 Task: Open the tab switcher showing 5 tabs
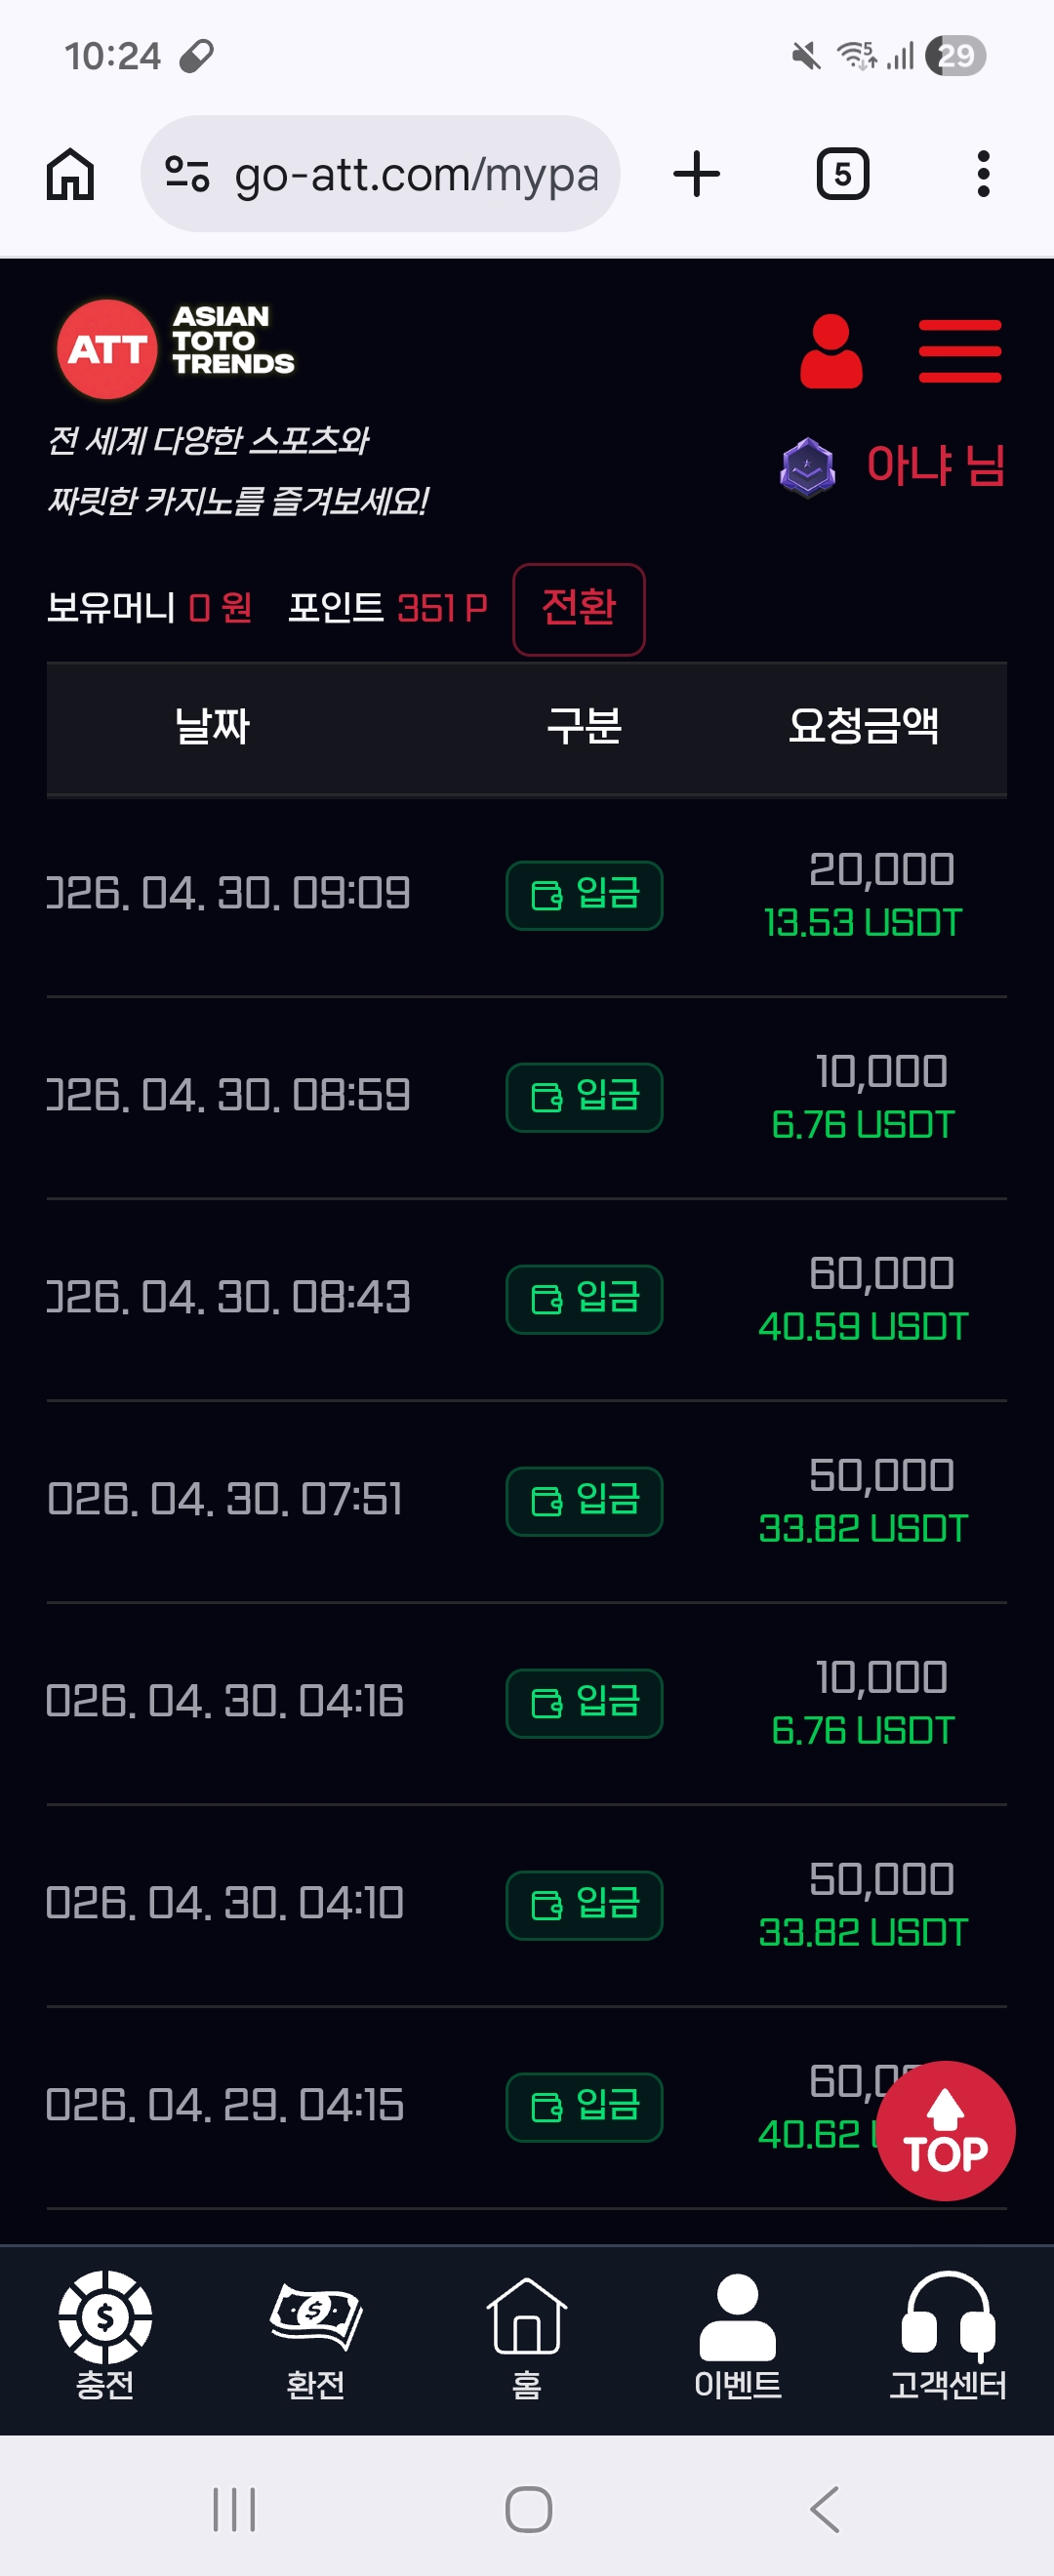[842, 174]
